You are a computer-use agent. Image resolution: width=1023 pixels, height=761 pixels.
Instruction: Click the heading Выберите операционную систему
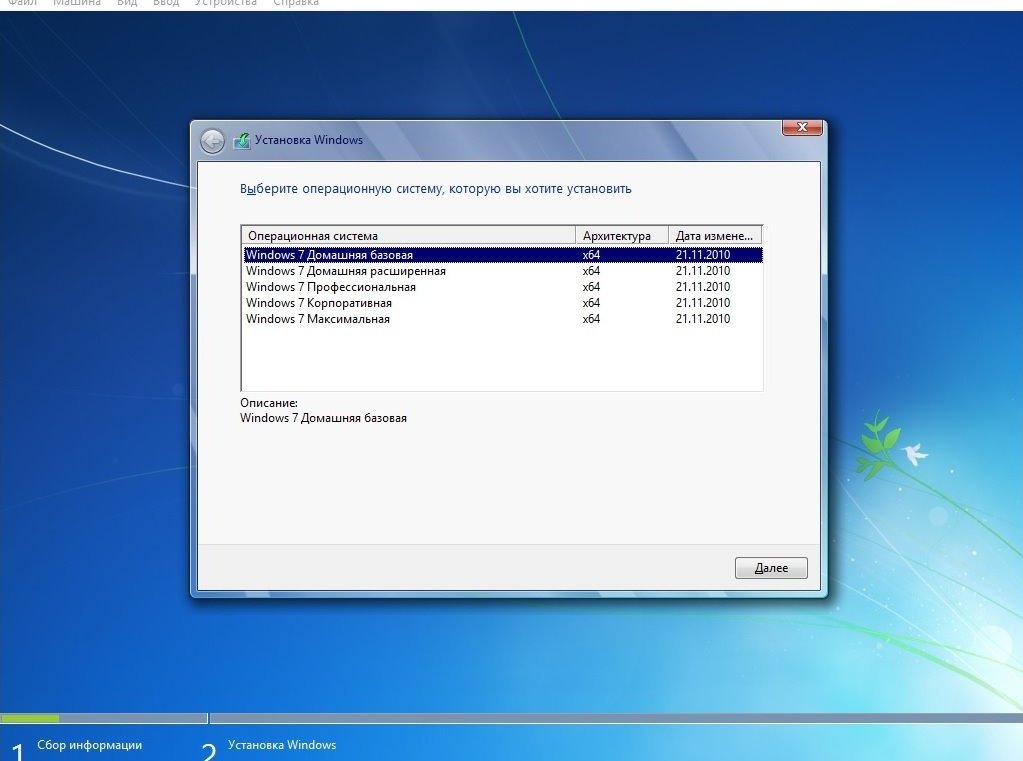[x=435, y=189]
